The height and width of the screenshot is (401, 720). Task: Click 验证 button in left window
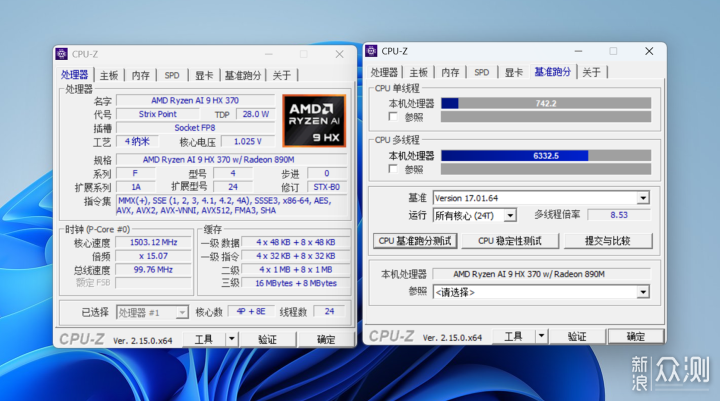(268, 339)
